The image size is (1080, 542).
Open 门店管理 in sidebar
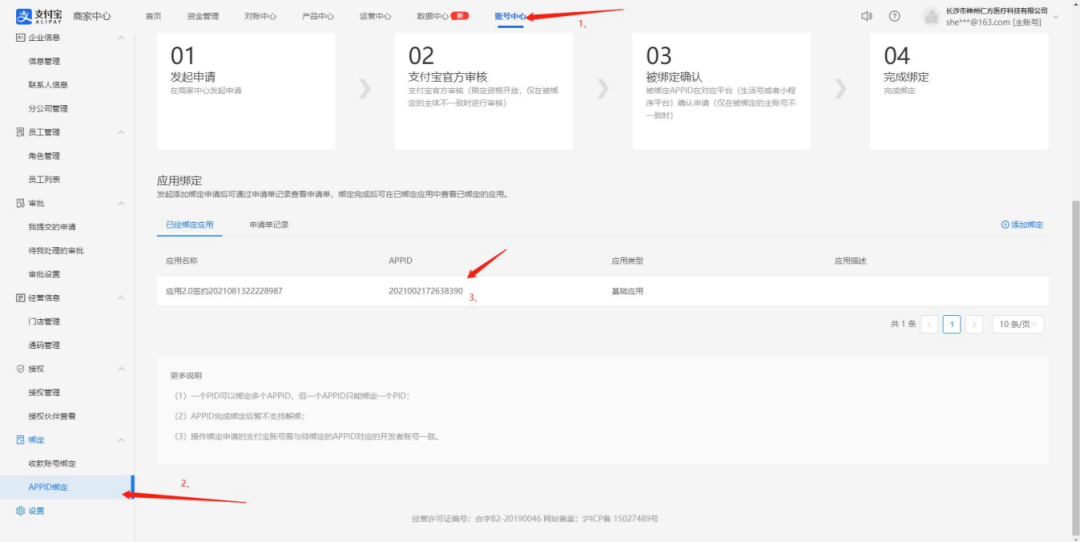[44, 321]
